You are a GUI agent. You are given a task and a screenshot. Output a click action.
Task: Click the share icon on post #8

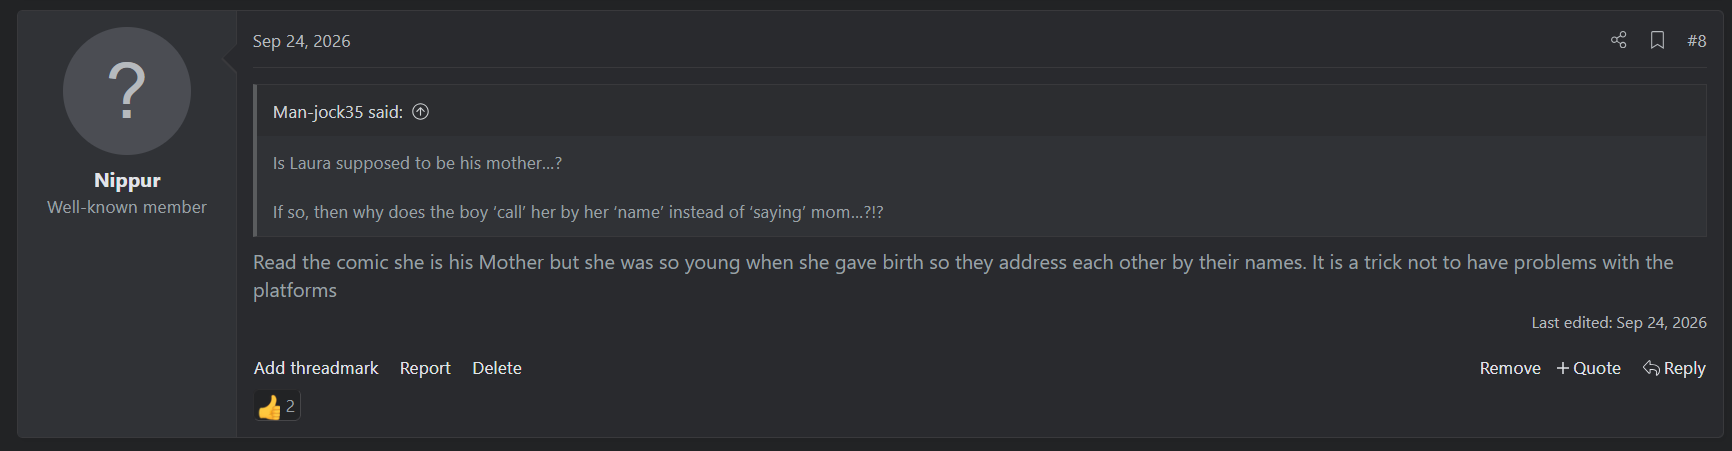[x=1618, y=40]
